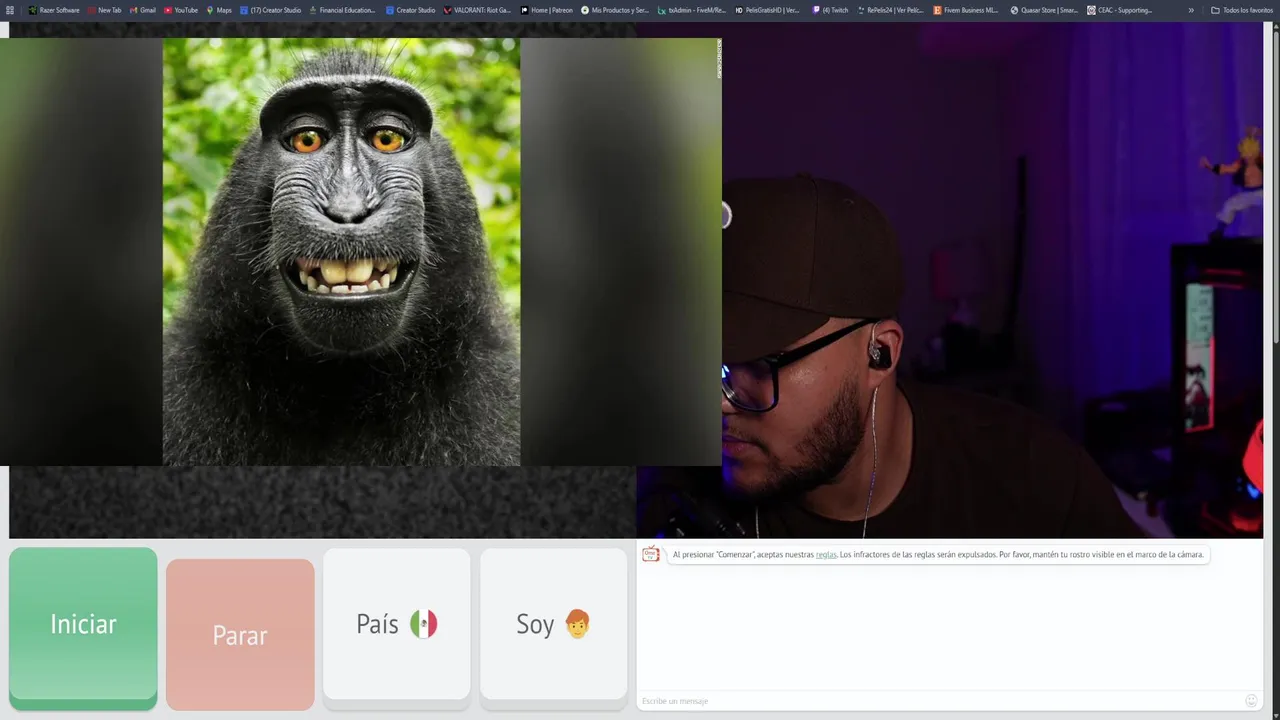Open the PelisGratisHD bookmark

pyautogui.click(x=767, y=10)
